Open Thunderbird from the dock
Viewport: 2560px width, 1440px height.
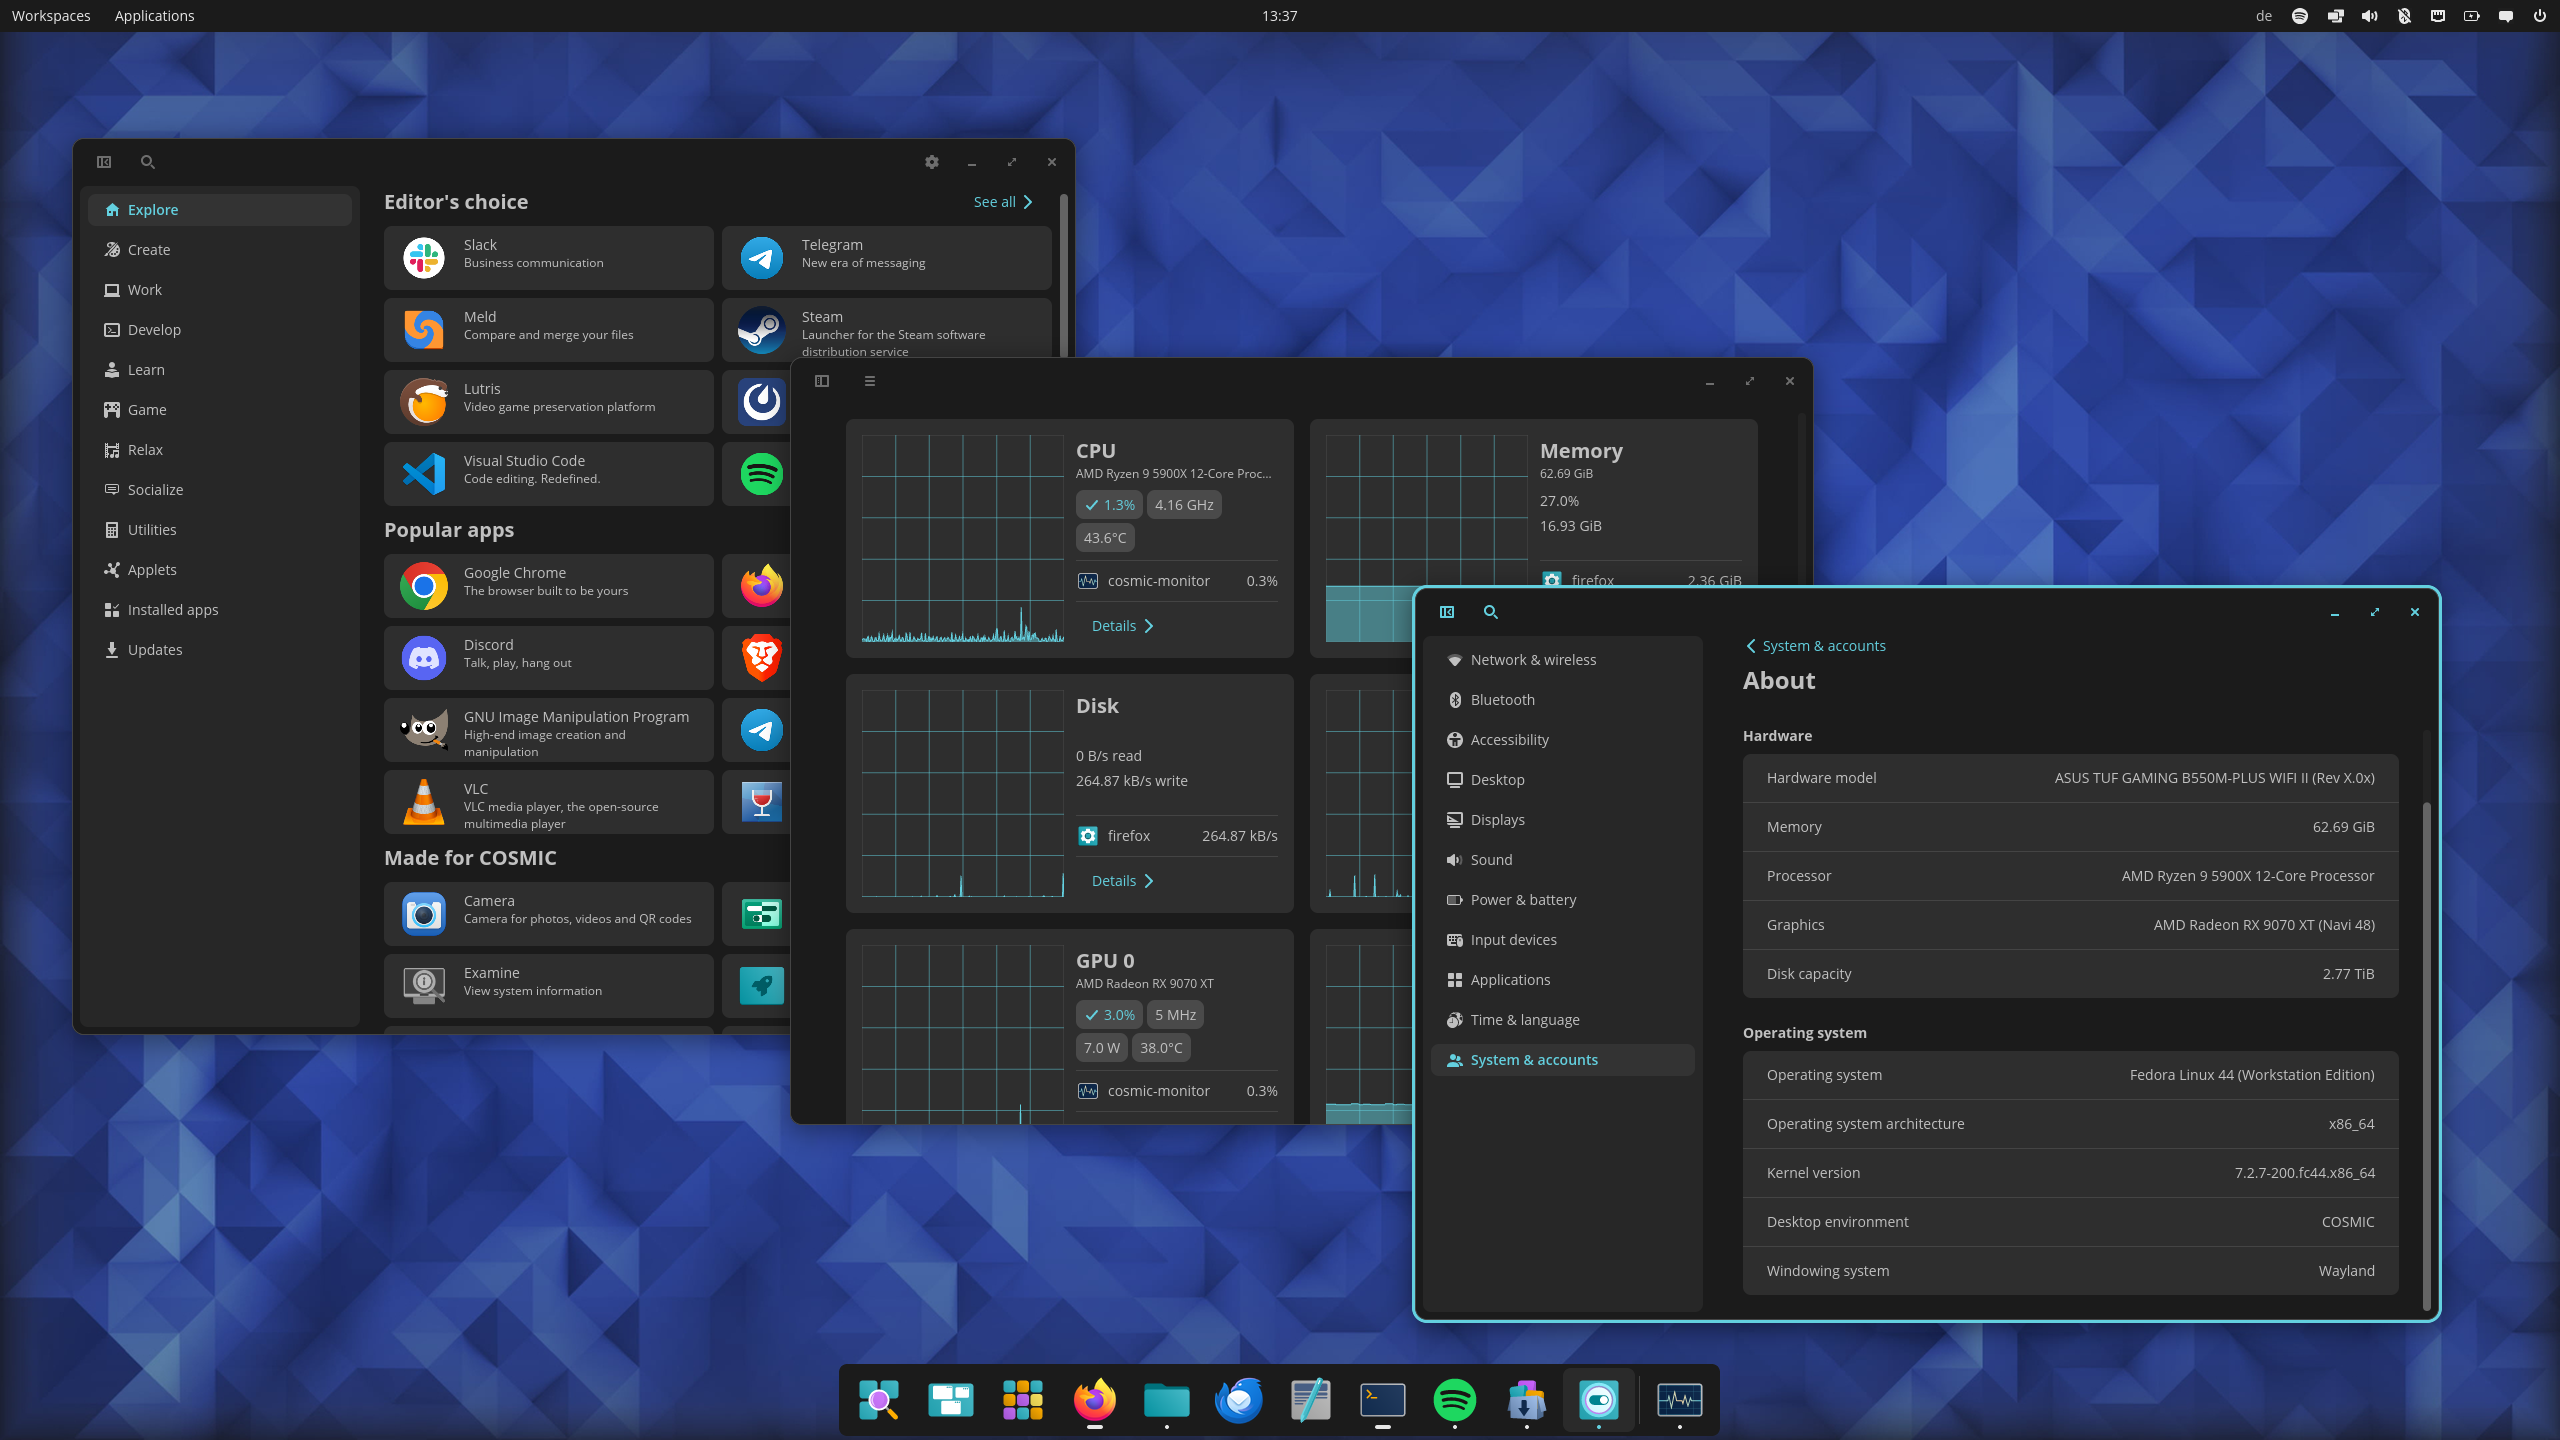[1239, 1400]
